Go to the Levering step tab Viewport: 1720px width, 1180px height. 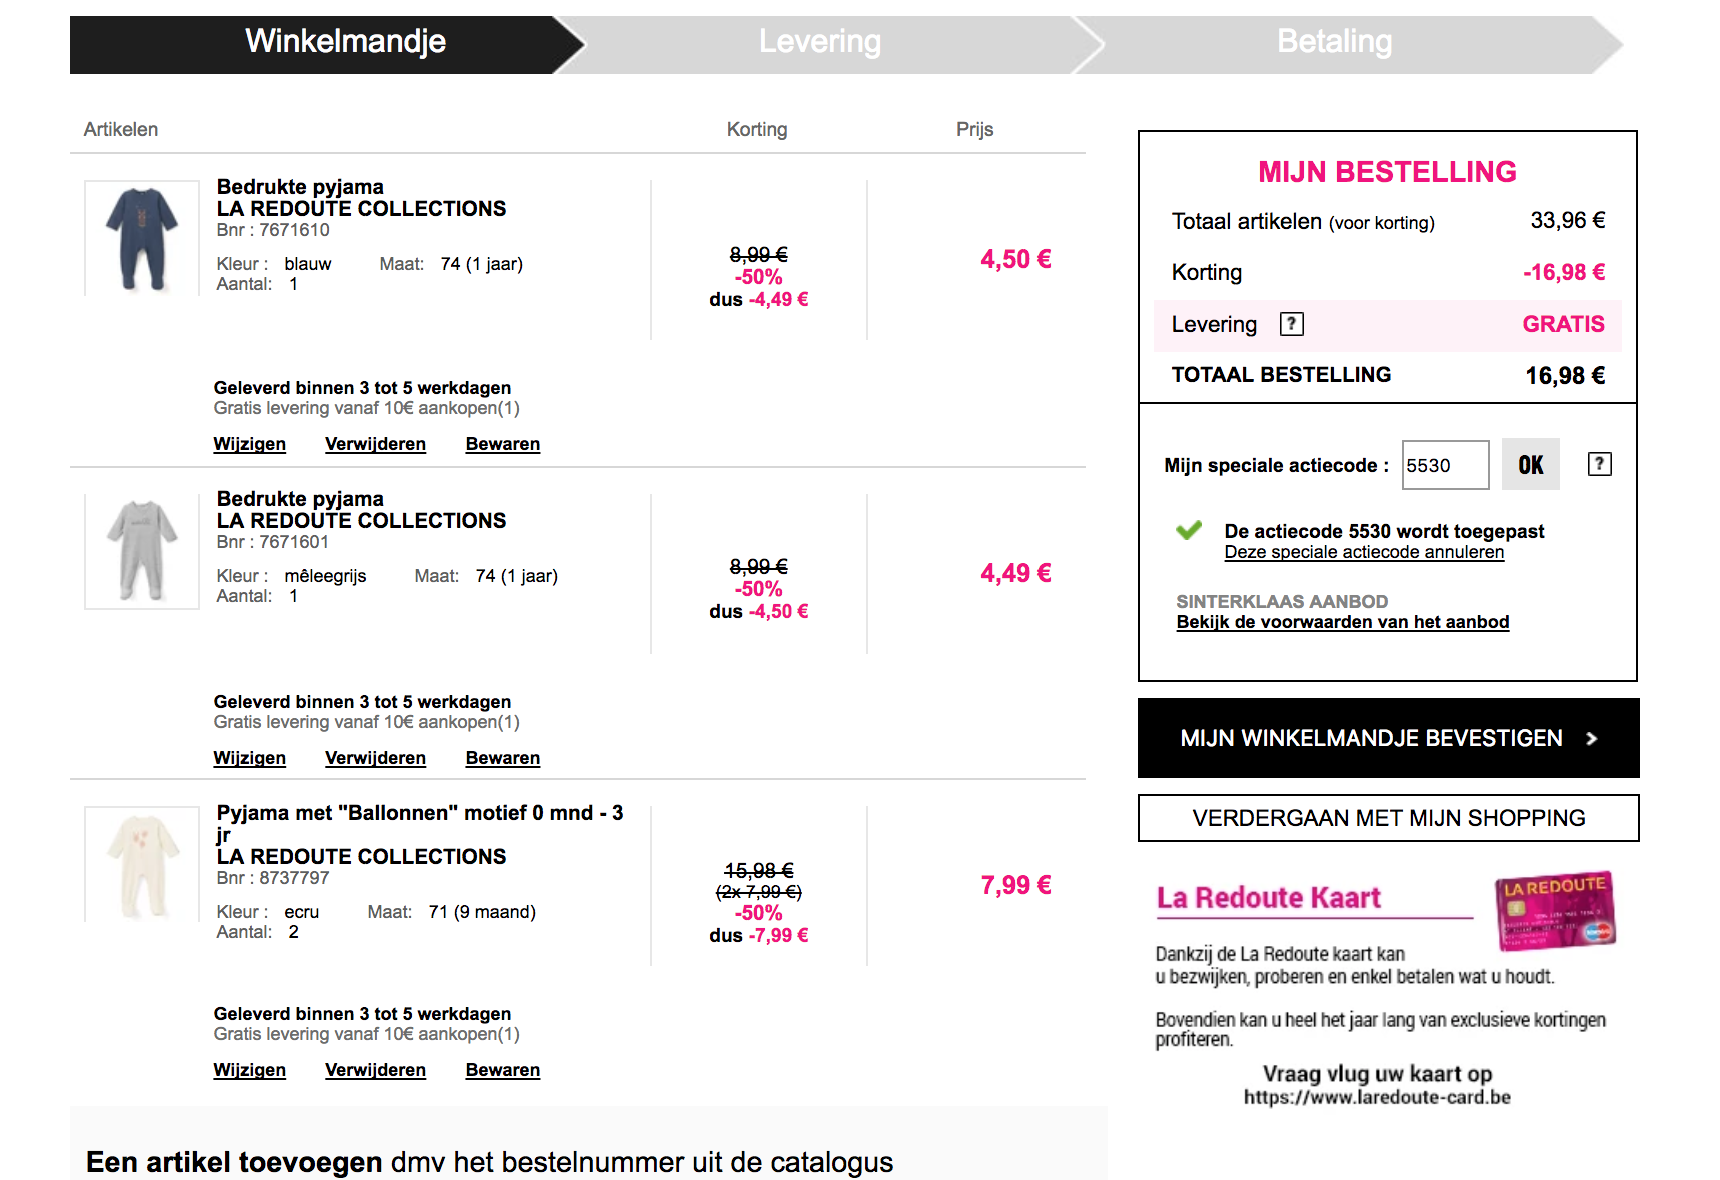point(820,42)
